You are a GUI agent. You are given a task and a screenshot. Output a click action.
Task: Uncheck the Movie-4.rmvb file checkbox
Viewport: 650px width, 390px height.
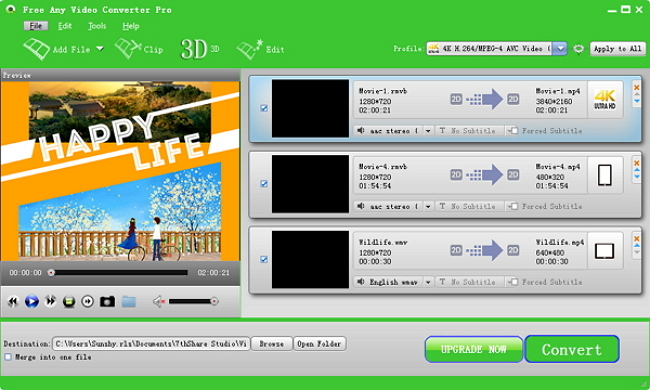click(x=264, y=184)
